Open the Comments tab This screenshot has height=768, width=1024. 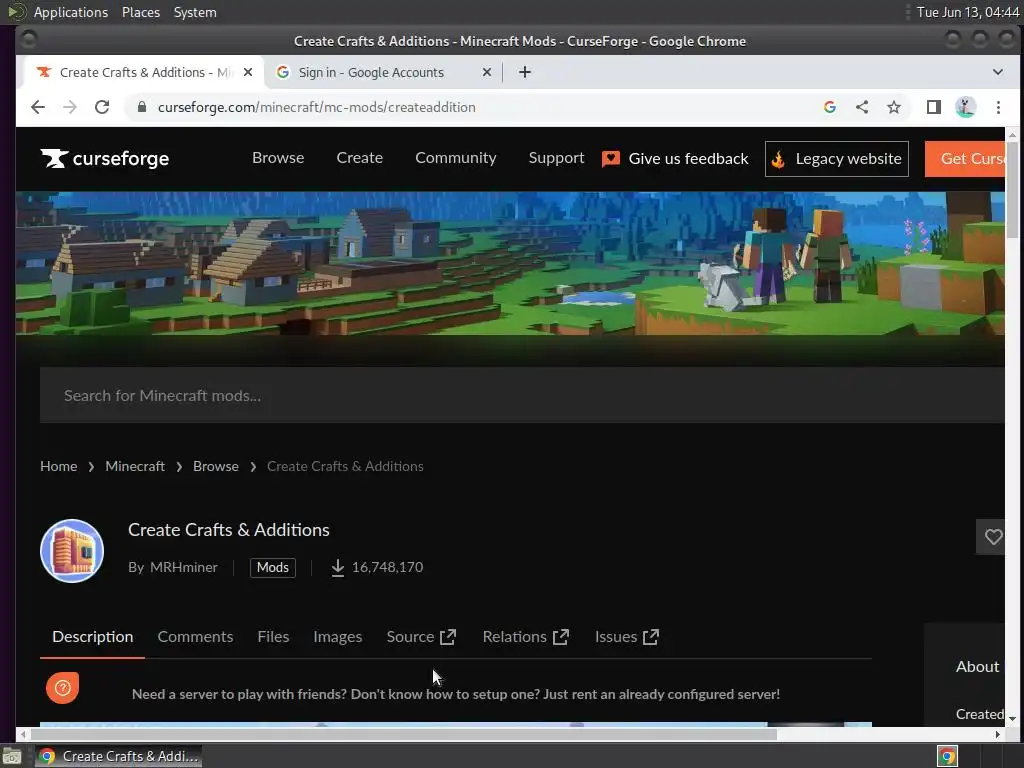pos(195,637)
